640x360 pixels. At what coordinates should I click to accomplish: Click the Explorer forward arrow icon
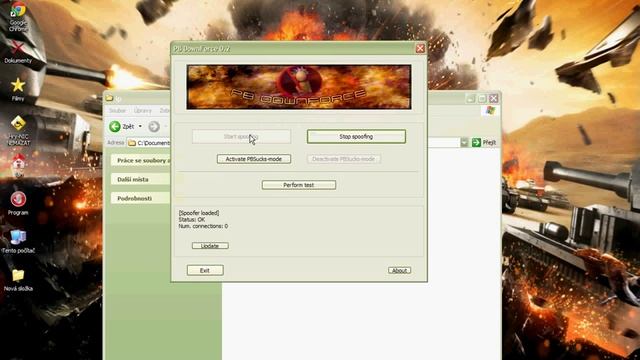point(154,127)
